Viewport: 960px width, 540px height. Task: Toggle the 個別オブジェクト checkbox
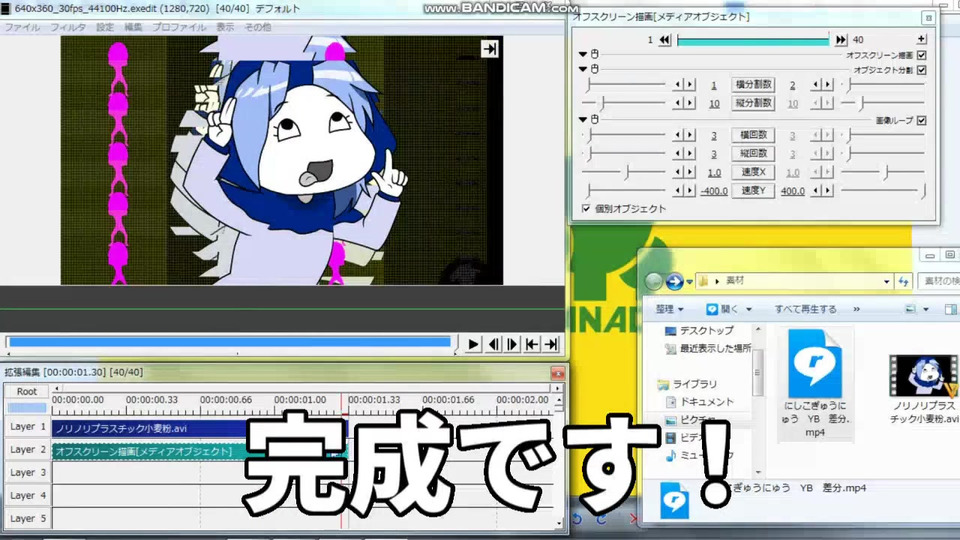(x=586, y=209)
